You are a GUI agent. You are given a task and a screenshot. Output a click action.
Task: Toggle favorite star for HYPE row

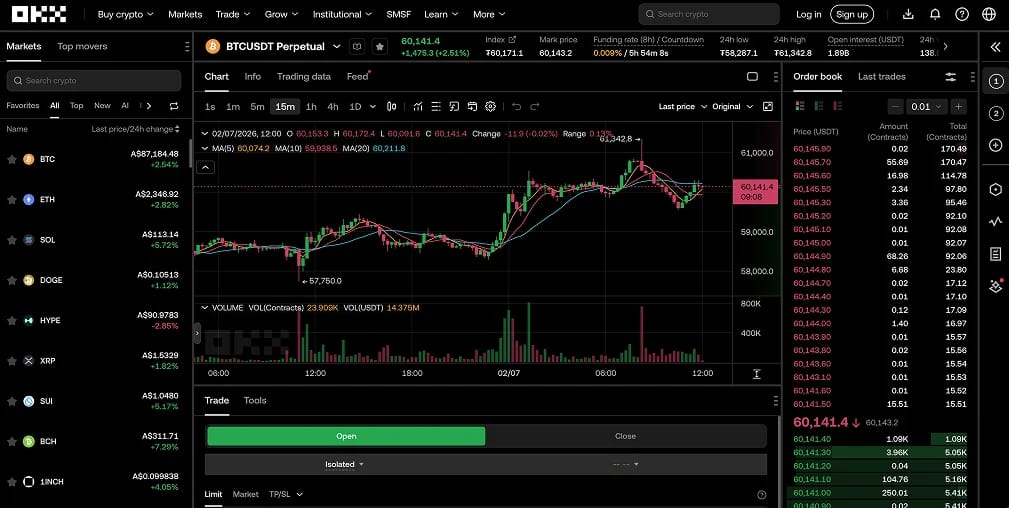pyautogui.click(x=12, y=320)
